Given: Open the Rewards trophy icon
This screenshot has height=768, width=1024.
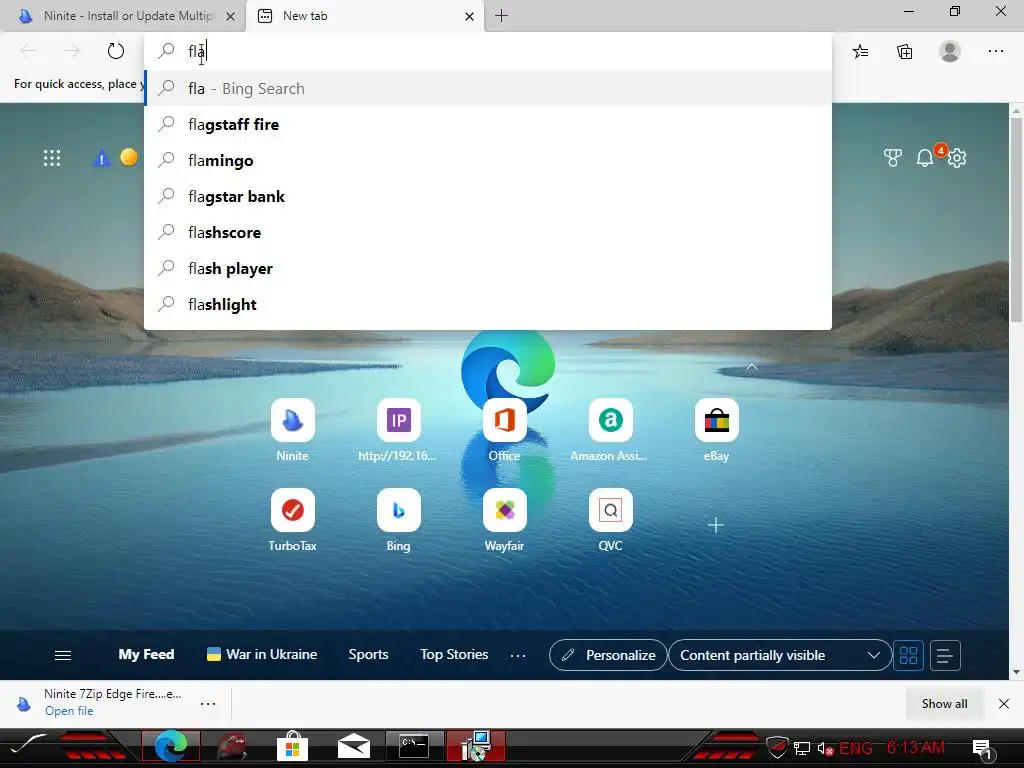Looking at the screenshot, I should pyautogui.click(x=893, y=157).
